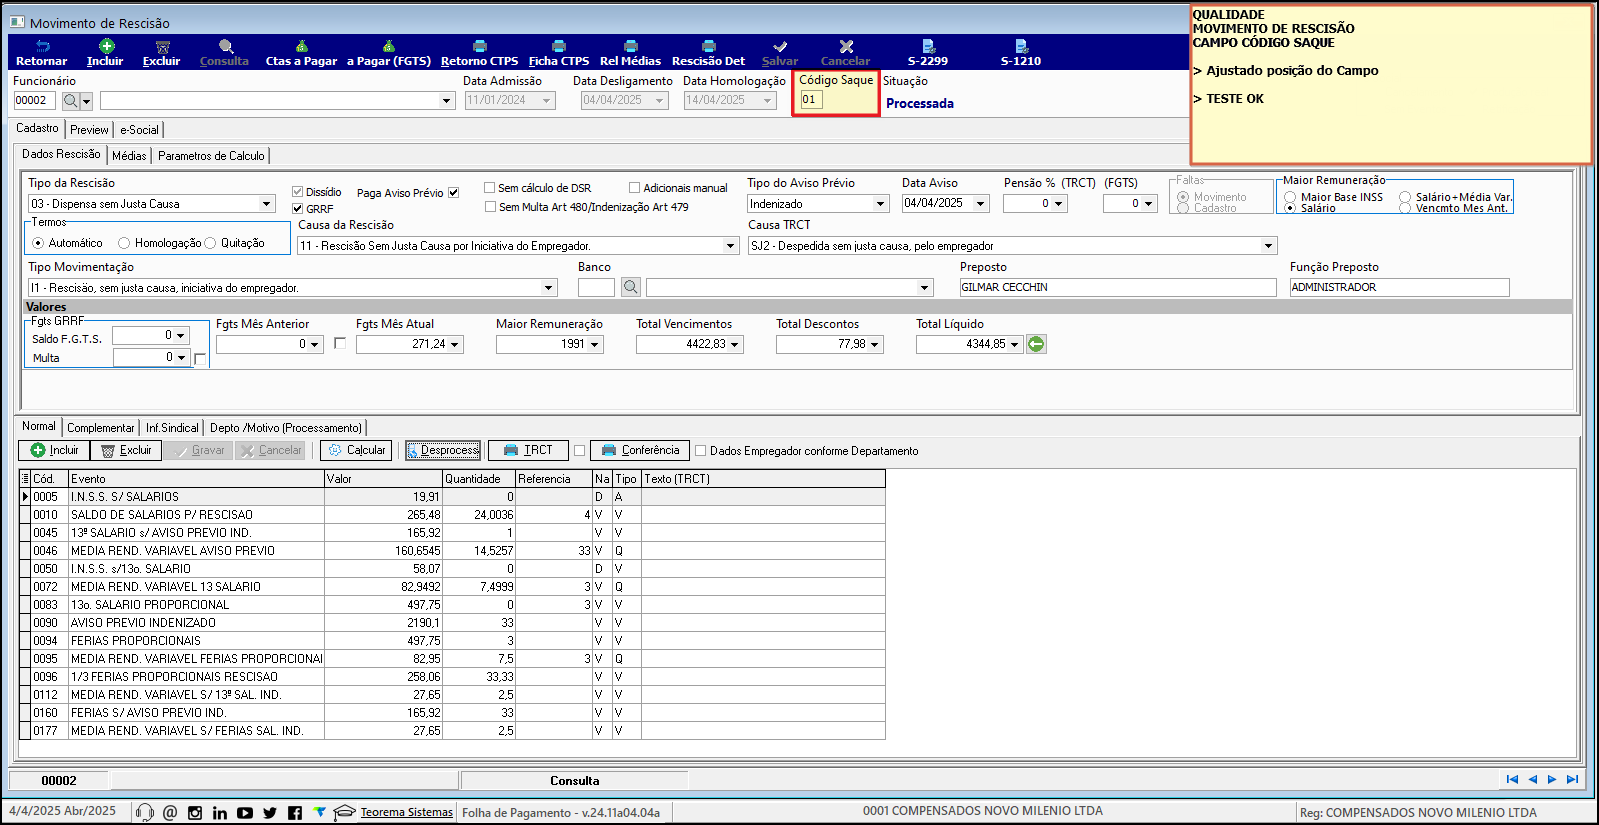This screenshot has height=825, width=1599.
Task: Click the Instagram icon in status bar
Action: click(195, 813)
